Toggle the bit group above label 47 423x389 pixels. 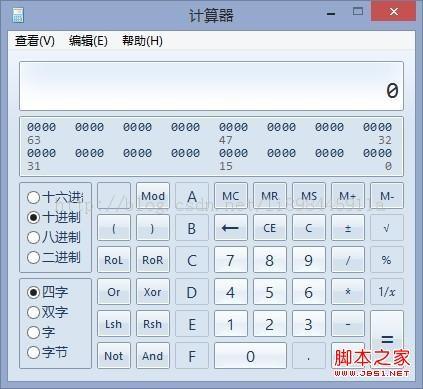[233, 127]
